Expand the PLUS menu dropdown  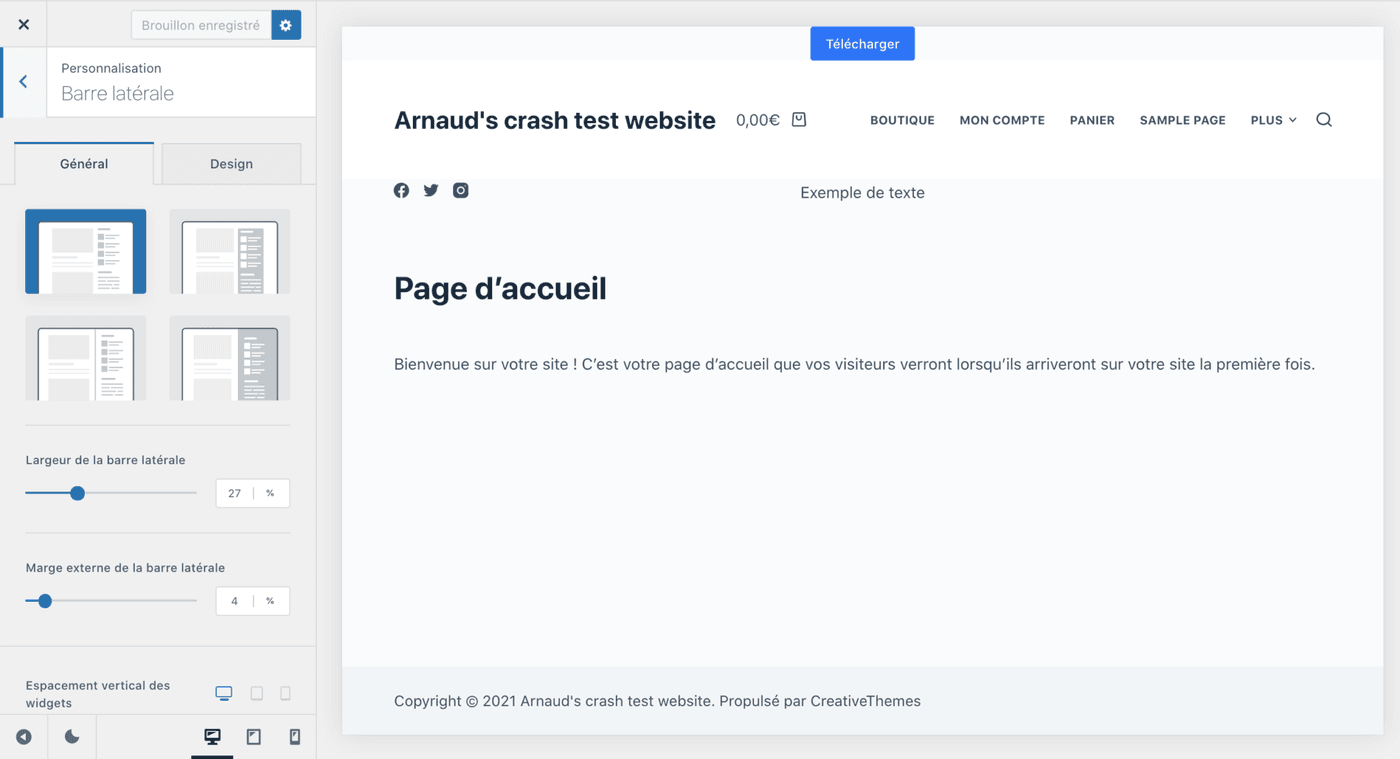click(1273, 120)
